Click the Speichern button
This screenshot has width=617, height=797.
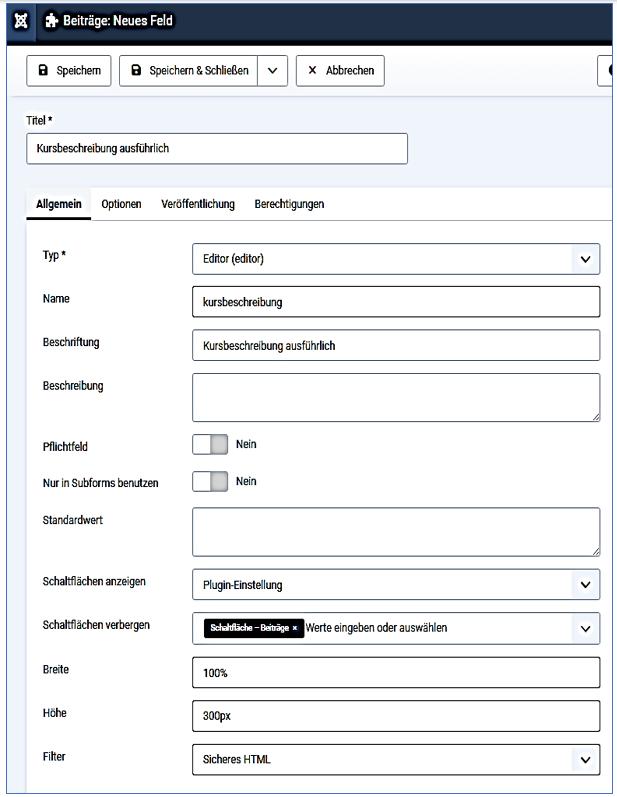[69, 71]
